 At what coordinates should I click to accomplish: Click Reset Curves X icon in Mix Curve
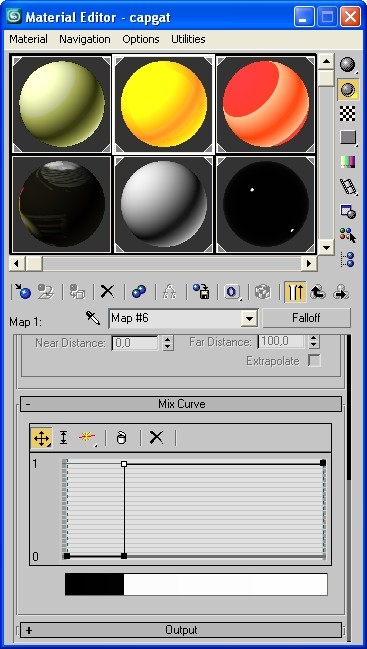pos(156,437)
